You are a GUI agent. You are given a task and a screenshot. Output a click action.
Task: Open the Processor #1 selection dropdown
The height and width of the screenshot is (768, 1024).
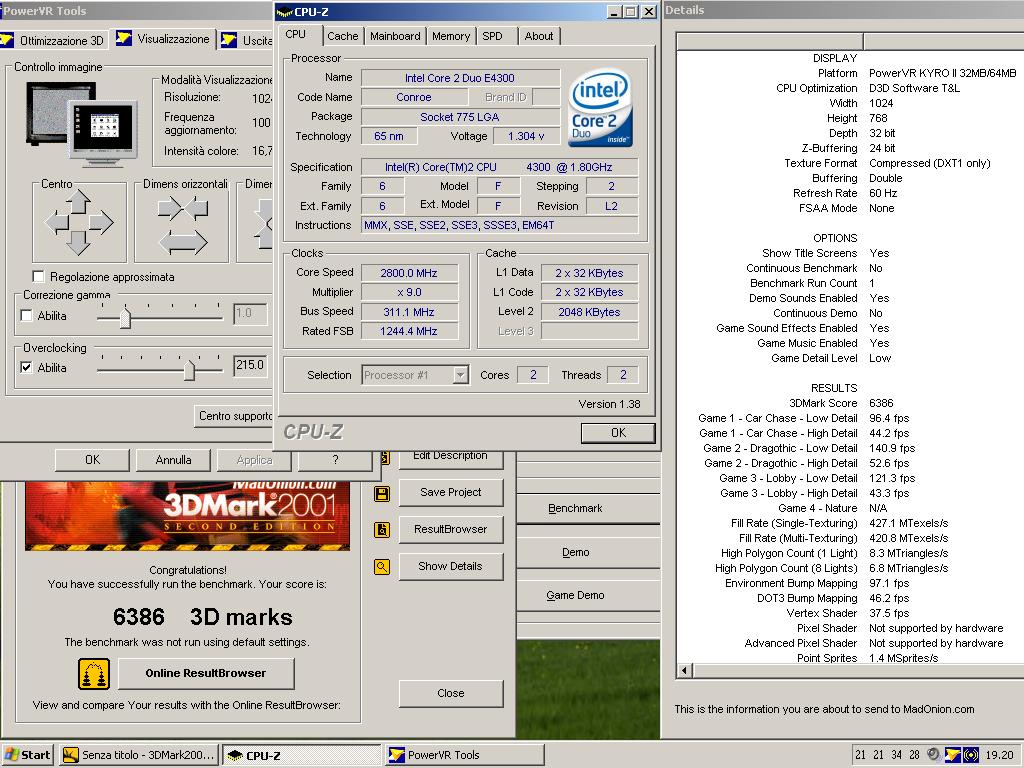(460, 375)
